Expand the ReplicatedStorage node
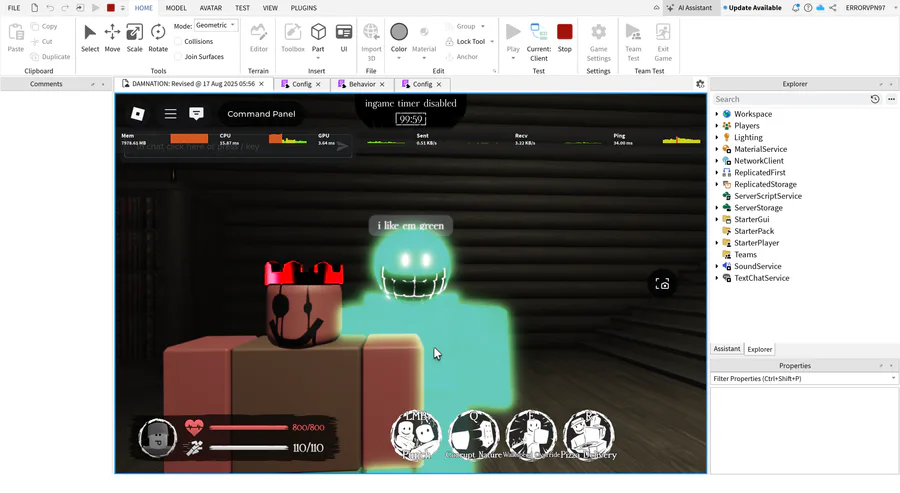The width and height of the screenshot is (900, 493). tap(716, 184)
